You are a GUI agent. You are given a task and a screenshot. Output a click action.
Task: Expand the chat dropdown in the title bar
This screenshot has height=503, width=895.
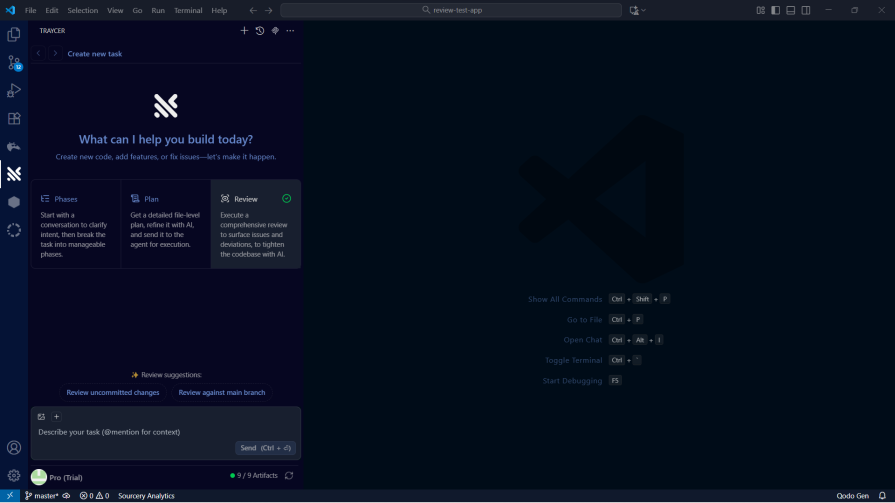click(643, 10)
